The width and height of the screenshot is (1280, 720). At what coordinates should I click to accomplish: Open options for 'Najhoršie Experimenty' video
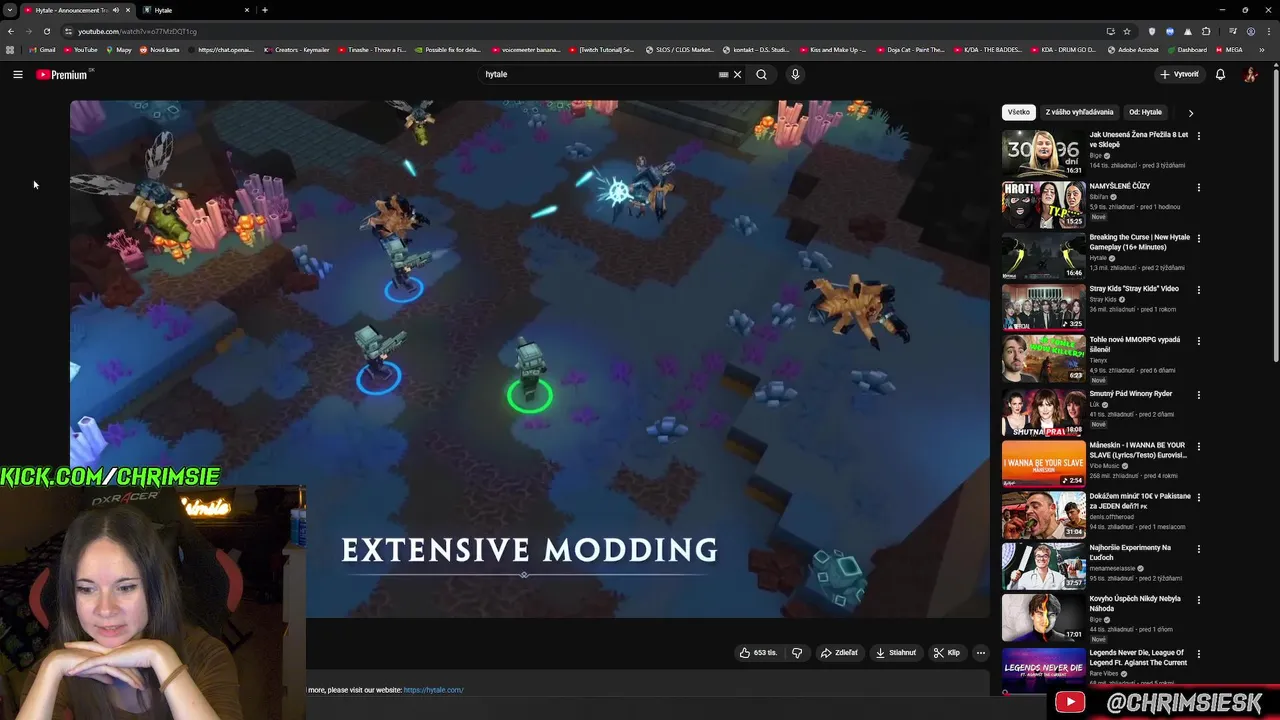1198,549
